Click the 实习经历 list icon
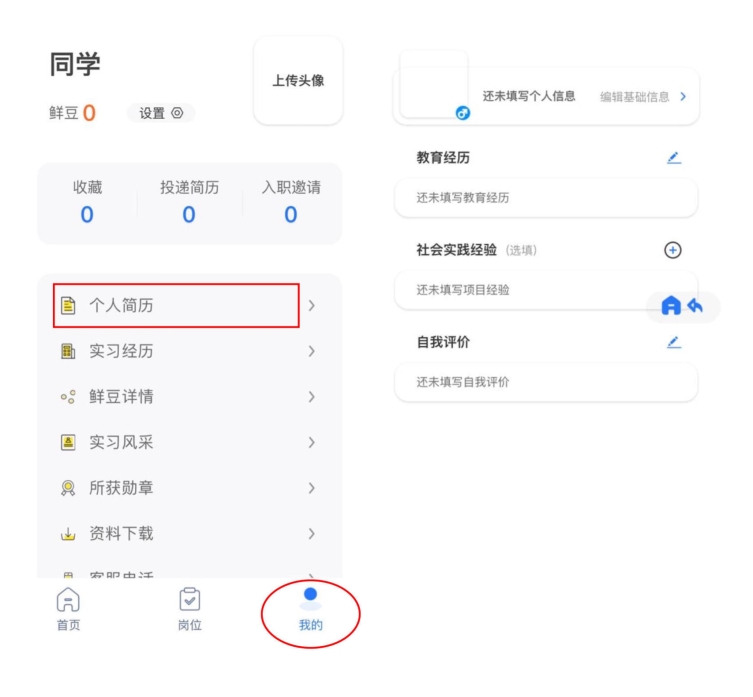753x697 pixels. click(68, 352)
